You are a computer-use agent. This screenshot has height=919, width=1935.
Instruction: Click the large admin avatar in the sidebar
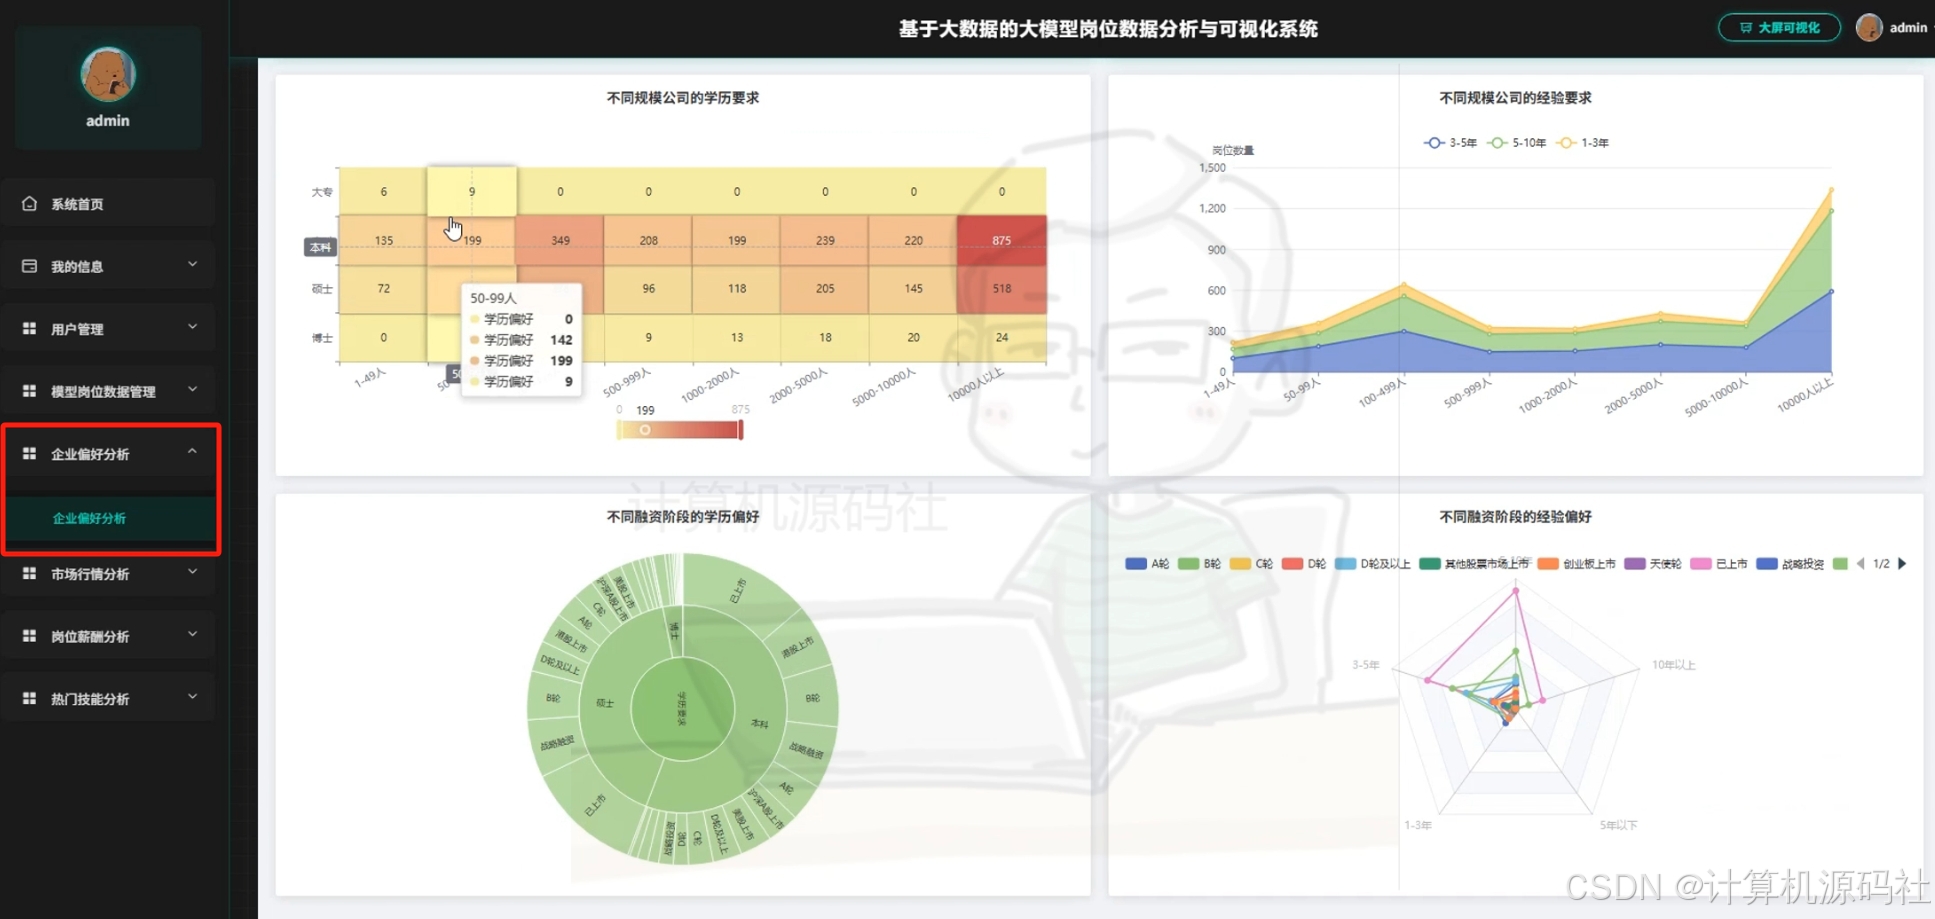click(x=108, y=74)
